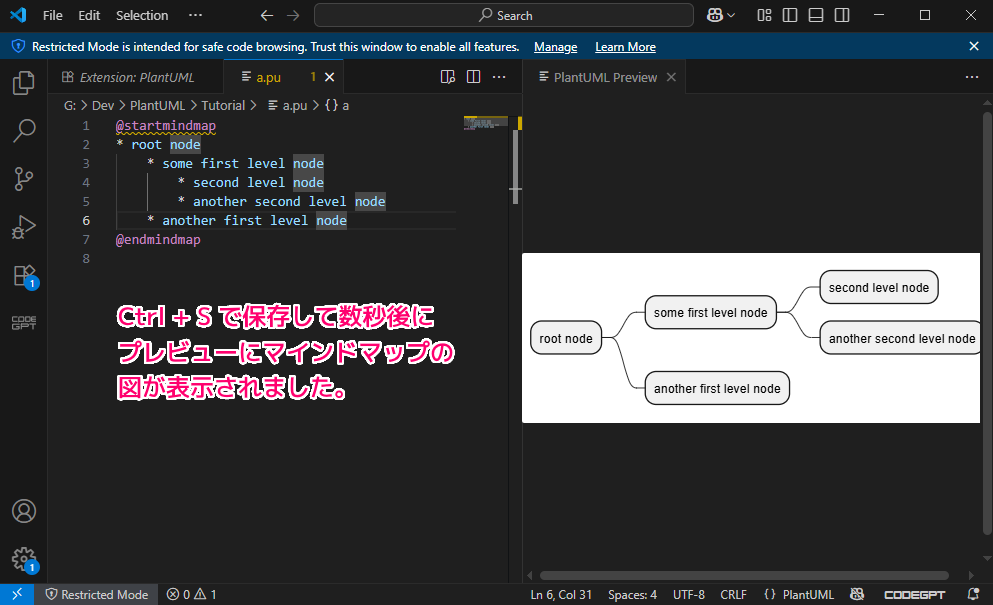Click the Learn More link in banner
This screenshot has width=993, height=605.
625,47
